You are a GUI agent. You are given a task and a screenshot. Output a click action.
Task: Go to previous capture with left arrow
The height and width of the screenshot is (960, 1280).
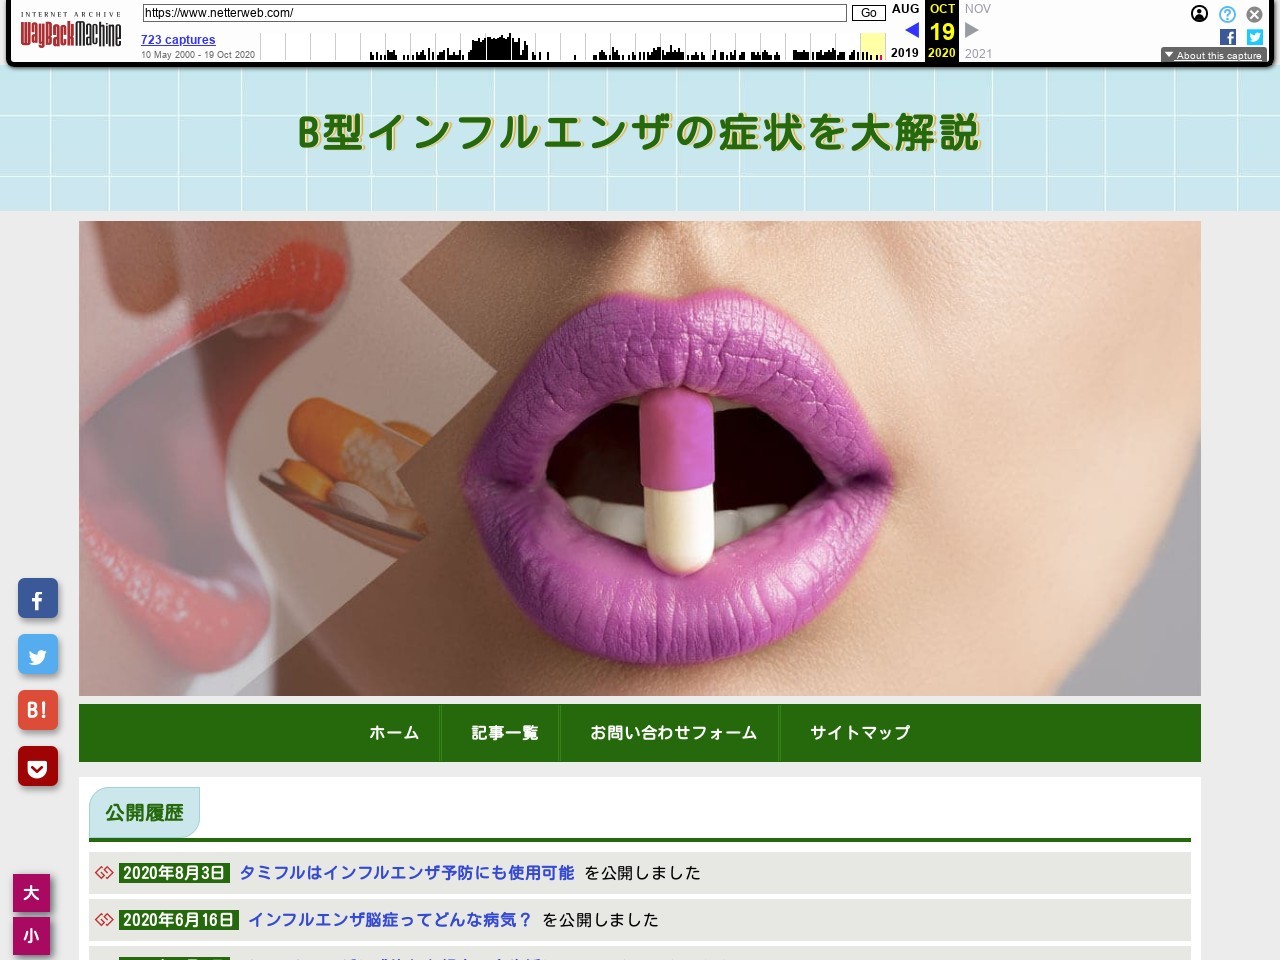tap(911, 30)
